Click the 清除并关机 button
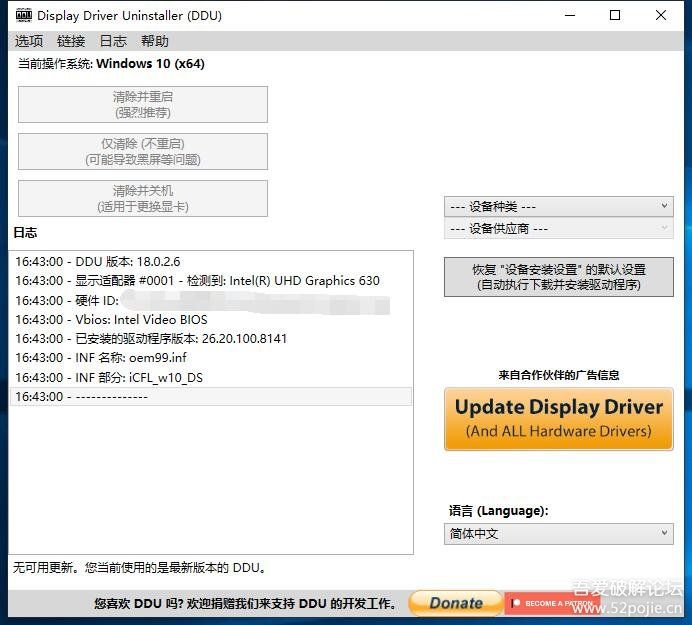The height and width of the screenshot is (625, 692). [x=143, y=199]
